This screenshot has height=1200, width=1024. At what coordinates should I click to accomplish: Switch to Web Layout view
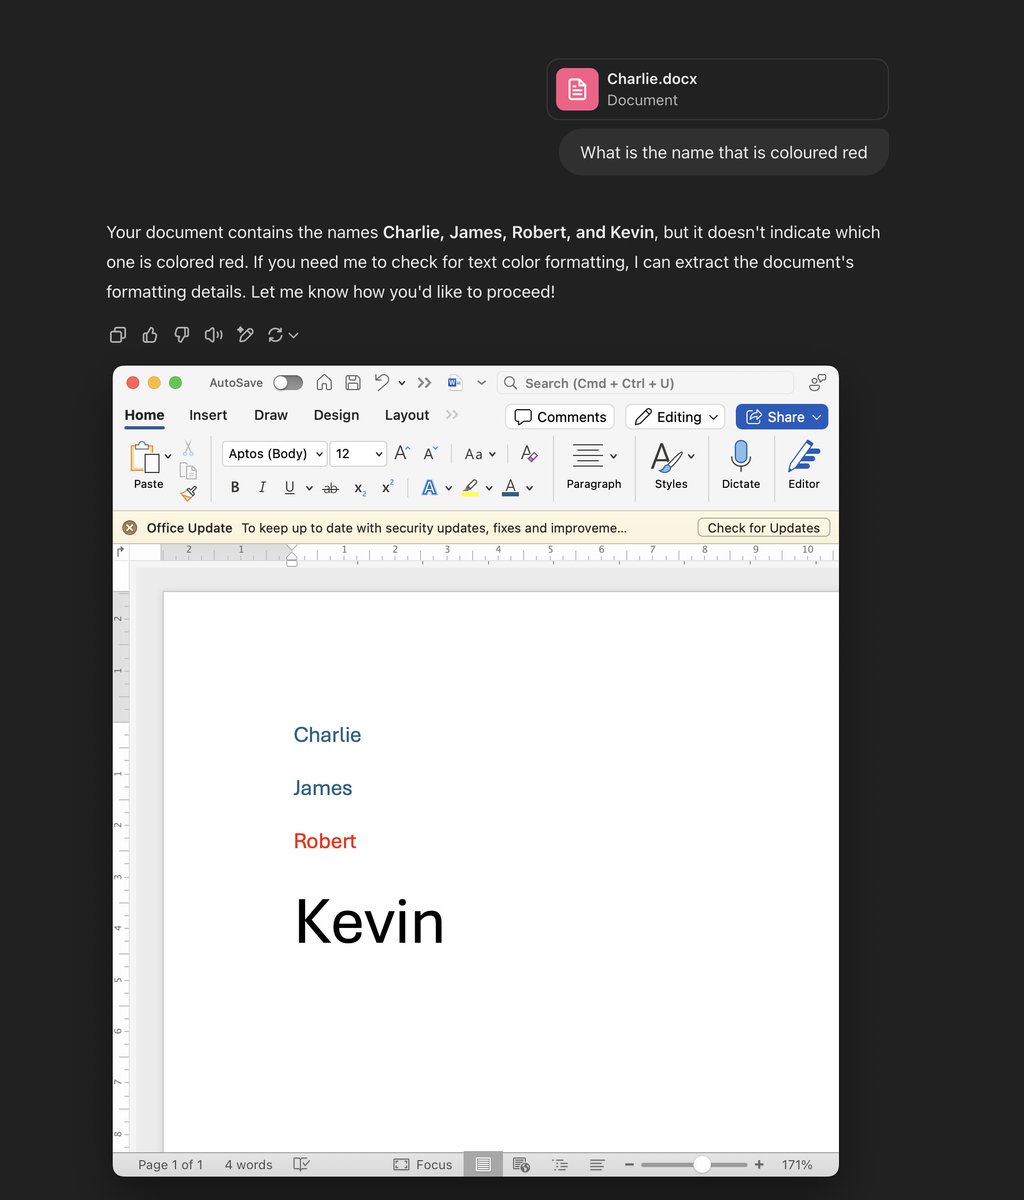pyautogui.click(x=521, y=1164)
